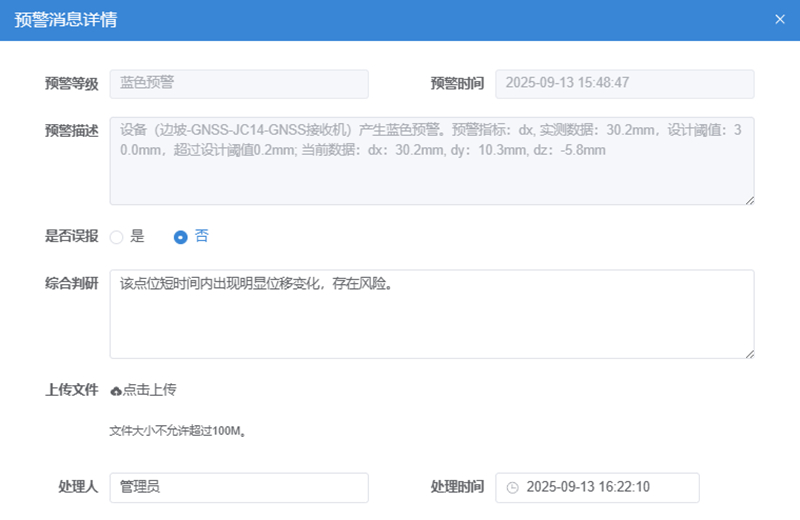
Task: Click the 否 option label text
Action: [201, 237]
